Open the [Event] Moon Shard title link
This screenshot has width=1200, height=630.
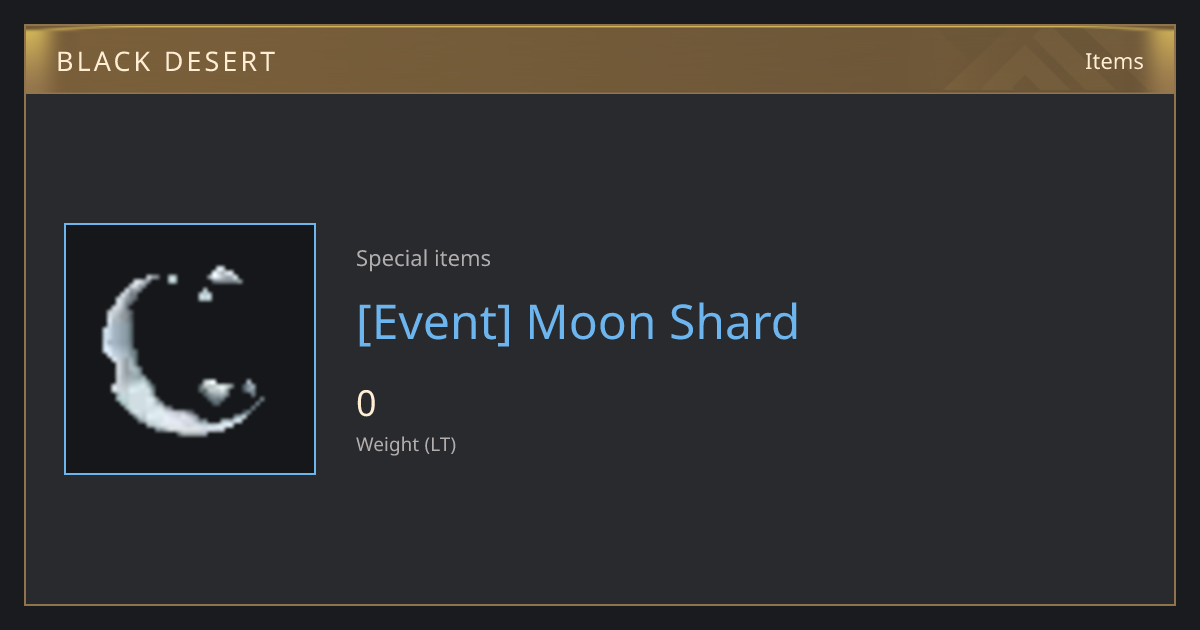578,322
